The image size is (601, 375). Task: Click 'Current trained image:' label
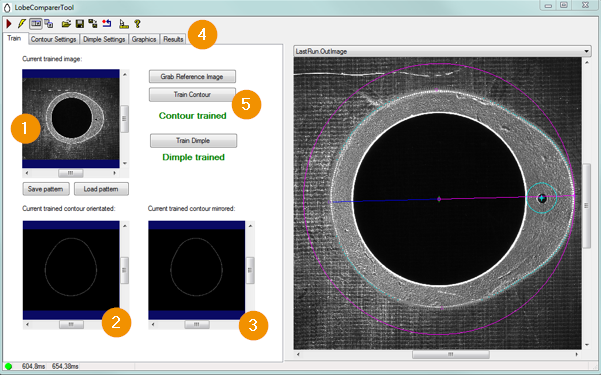[52, 59]
